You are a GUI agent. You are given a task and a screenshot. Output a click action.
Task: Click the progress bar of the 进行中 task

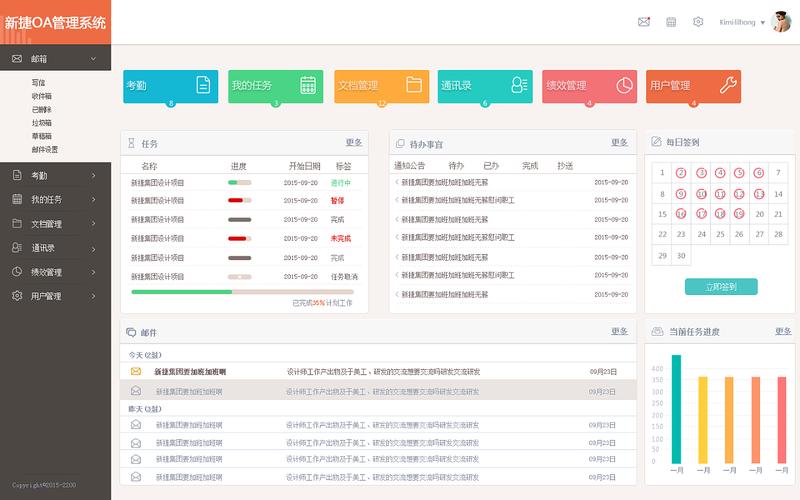click(239, 182)
